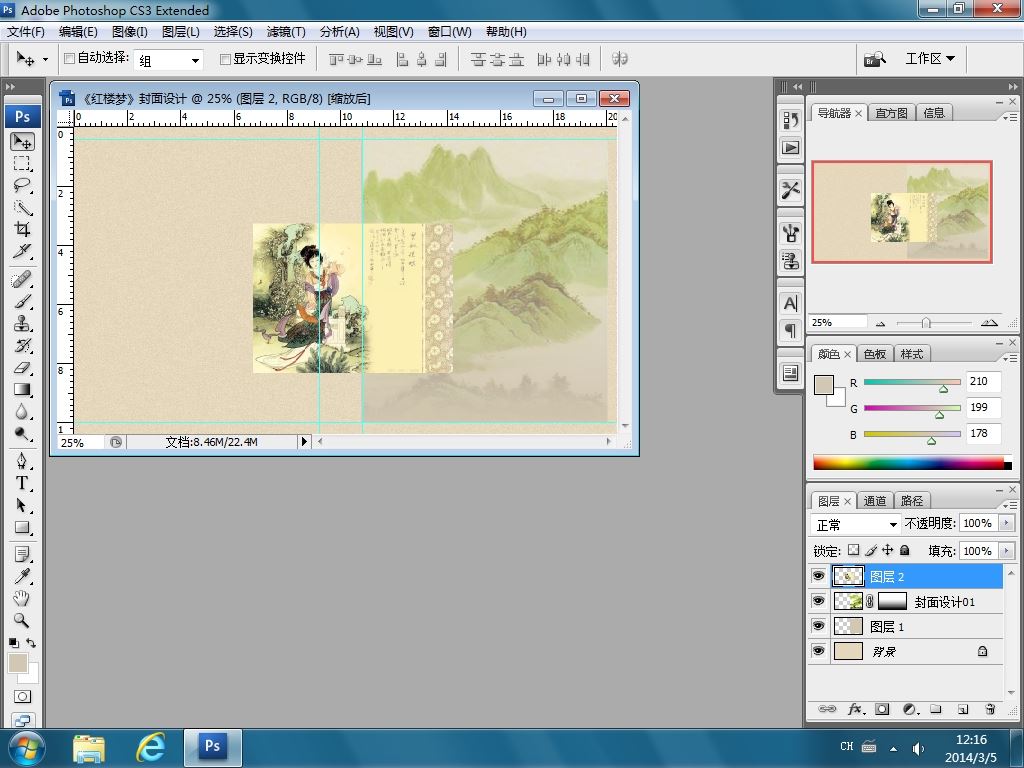1024x768 pixels.
Task: Open 图像(I) menu
Action: point(130,31)
